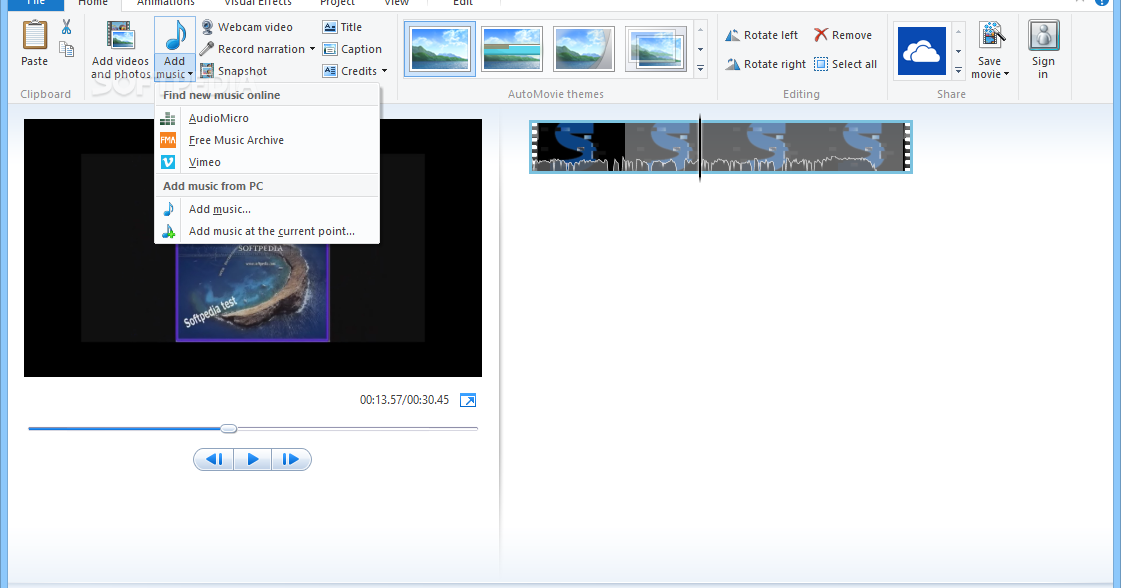1121x588 pixels.
Task: Select first AutoMovie theme thumbnail
Action: point(440,49)
